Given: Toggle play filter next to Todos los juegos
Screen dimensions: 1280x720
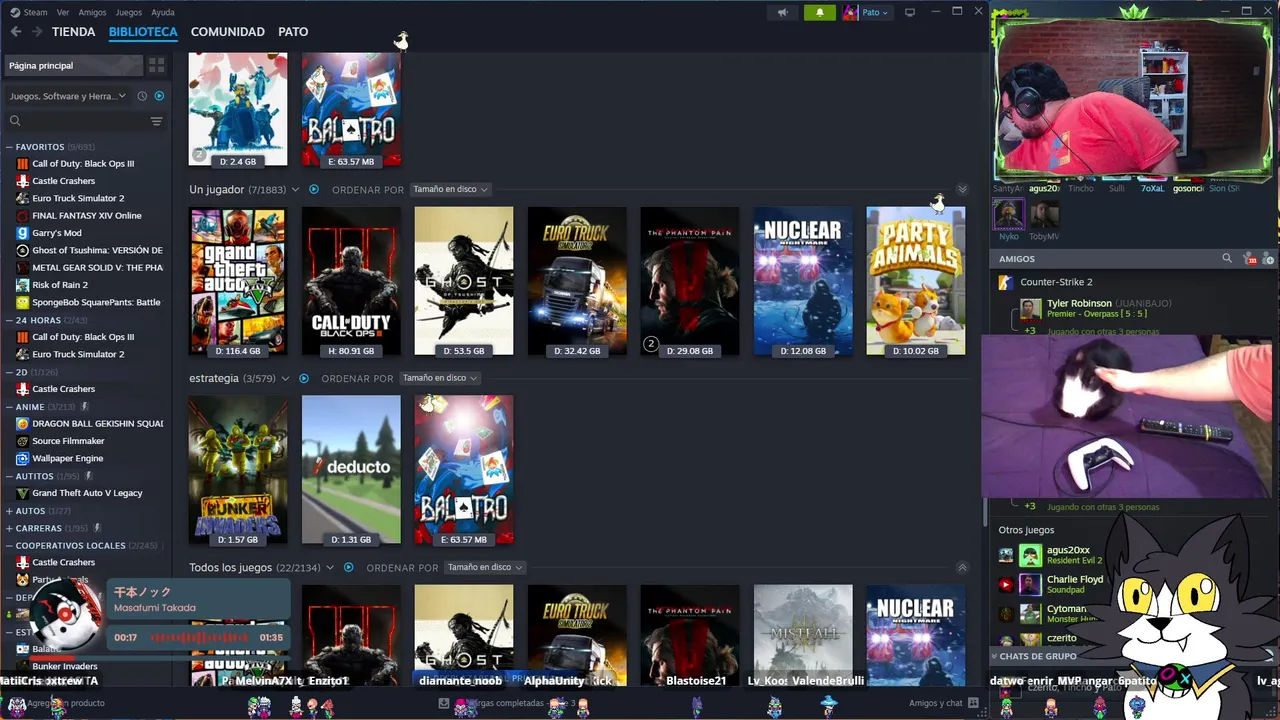Looking at the screenshot, I should [348, 567].
